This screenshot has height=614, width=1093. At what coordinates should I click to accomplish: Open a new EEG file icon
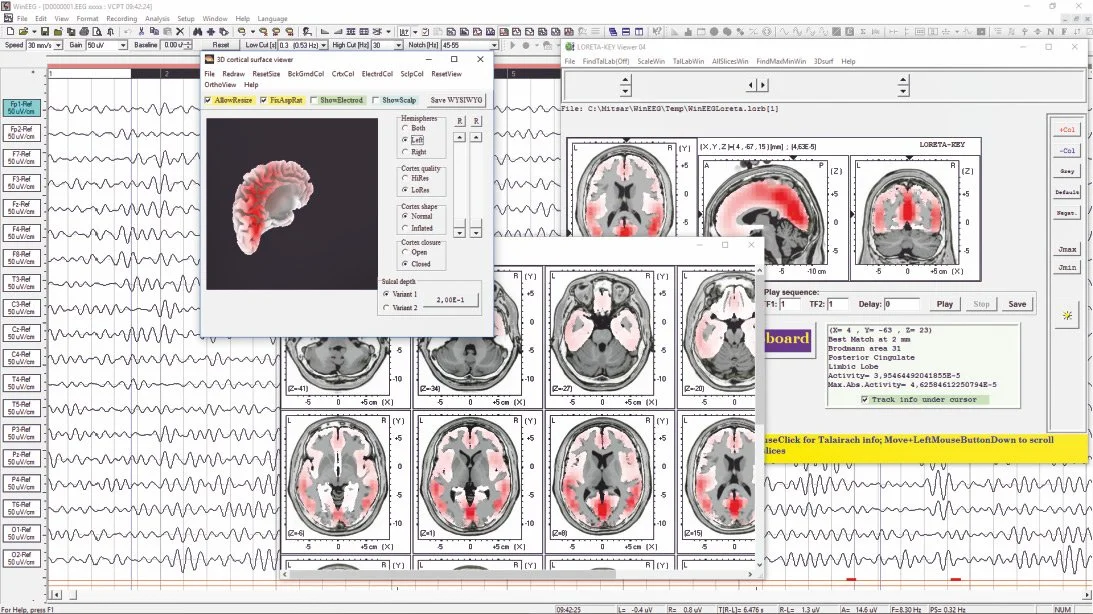click(x=10, y=32)
